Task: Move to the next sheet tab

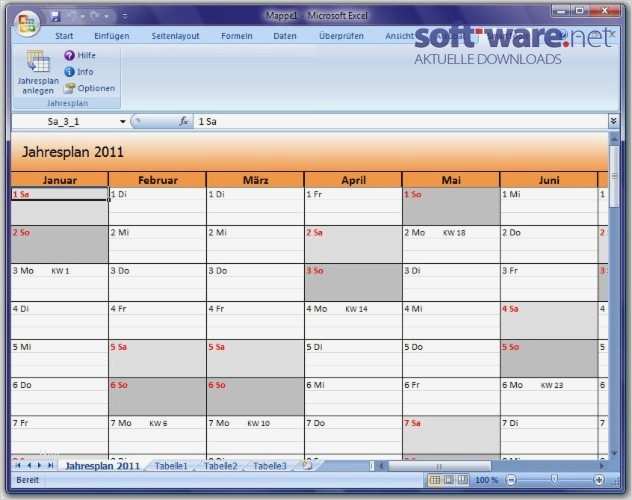Action: click(x=40, y=465)
